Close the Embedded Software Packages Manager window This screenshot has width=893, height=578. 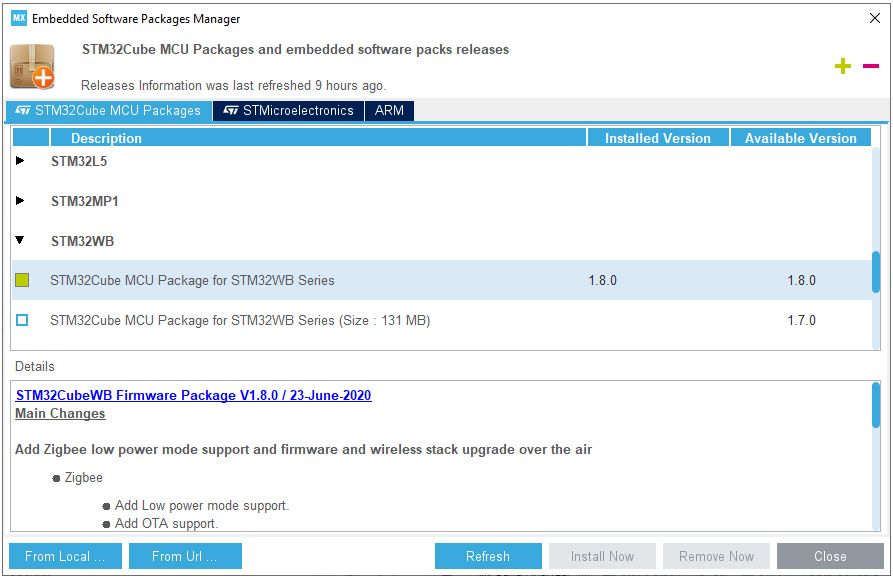coord(875,18)
